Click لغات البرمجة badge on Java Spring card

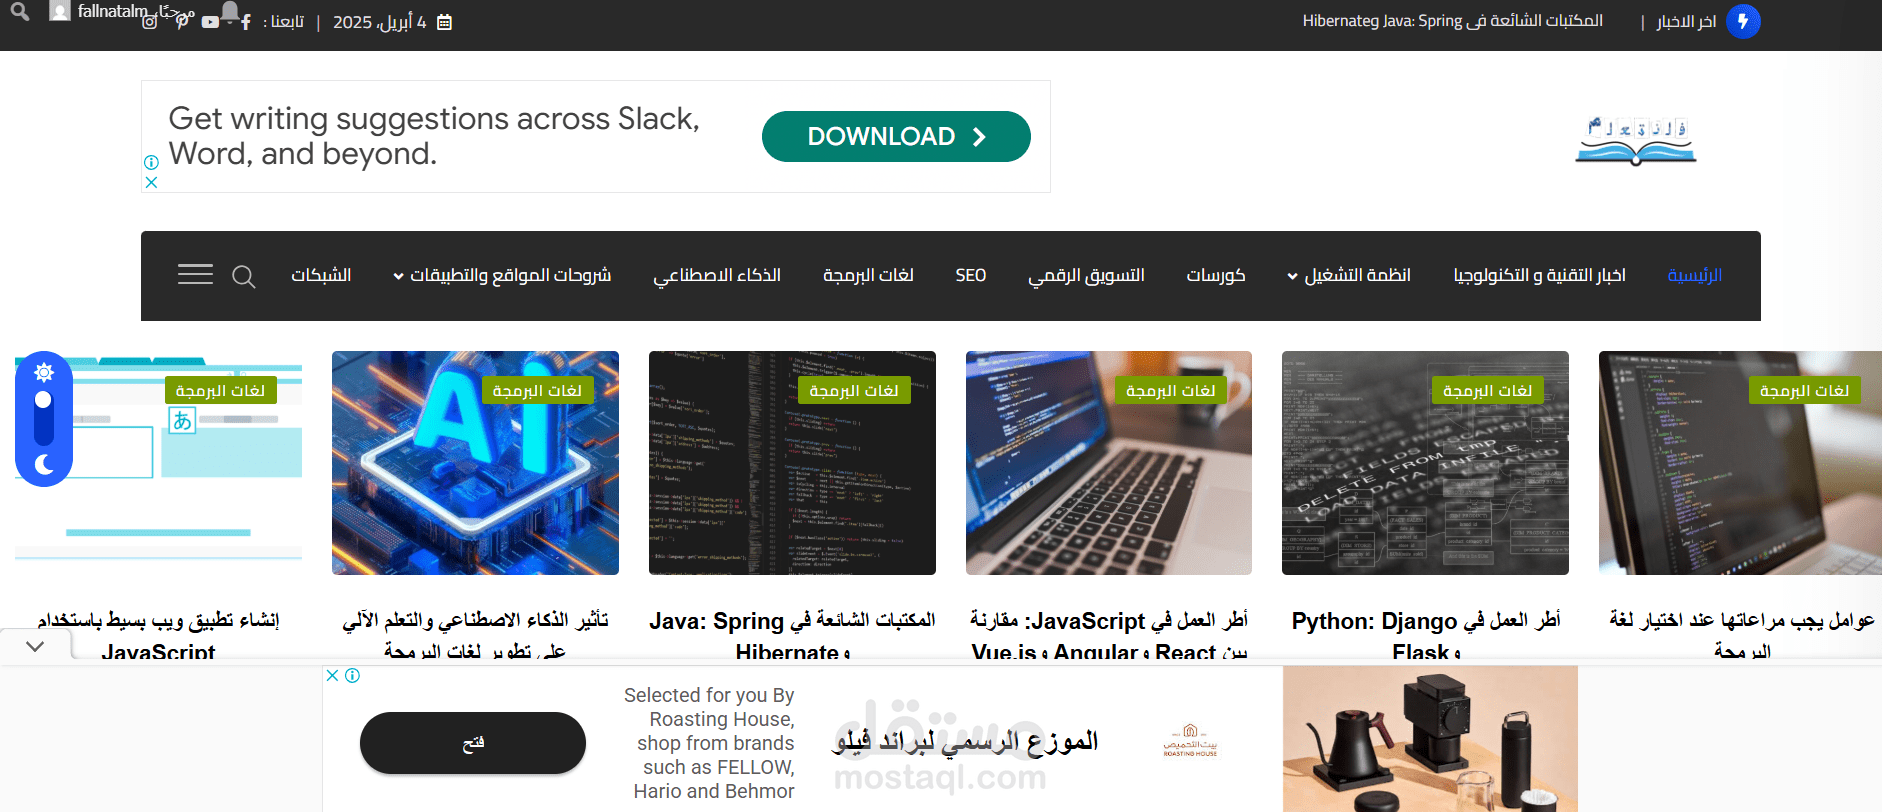pyautogui.click(x=854, y=390)
